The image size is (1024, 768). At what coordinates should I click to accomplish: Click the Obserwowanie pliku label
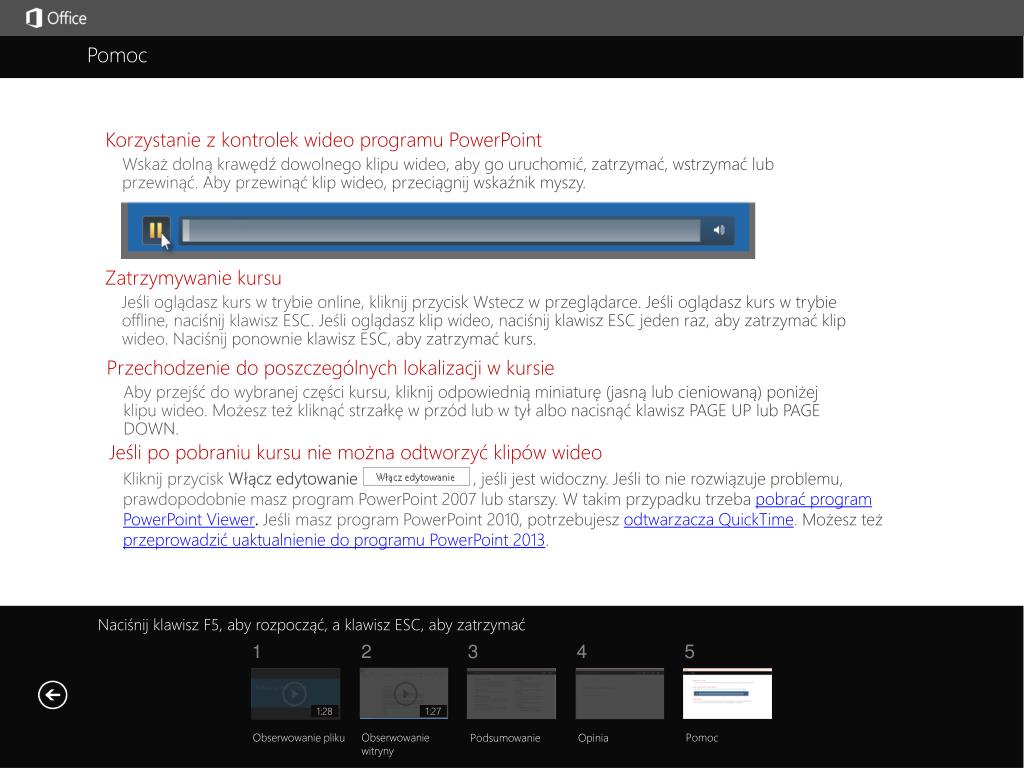click(298, 738)
